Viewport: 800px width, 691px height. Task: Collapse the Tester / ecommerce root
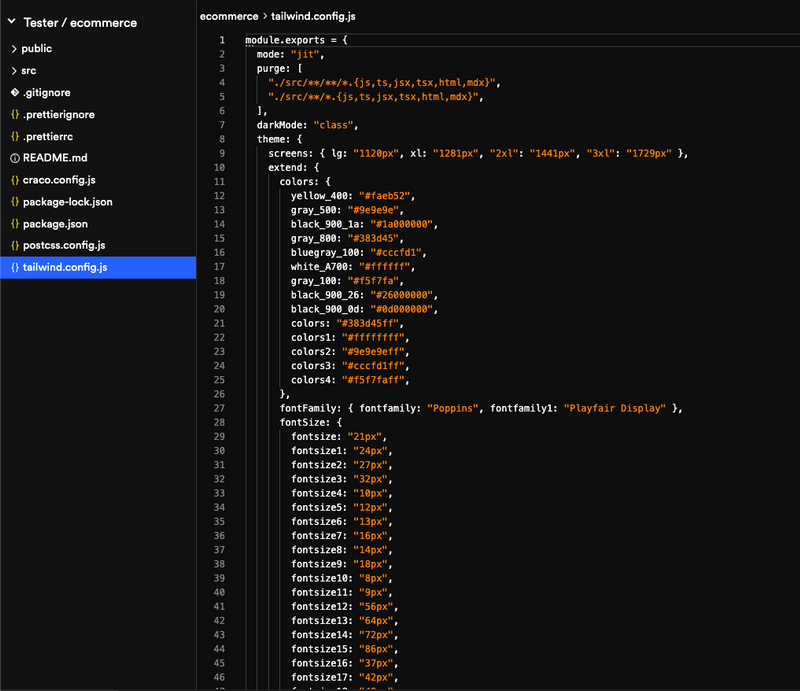coord(10,22)
